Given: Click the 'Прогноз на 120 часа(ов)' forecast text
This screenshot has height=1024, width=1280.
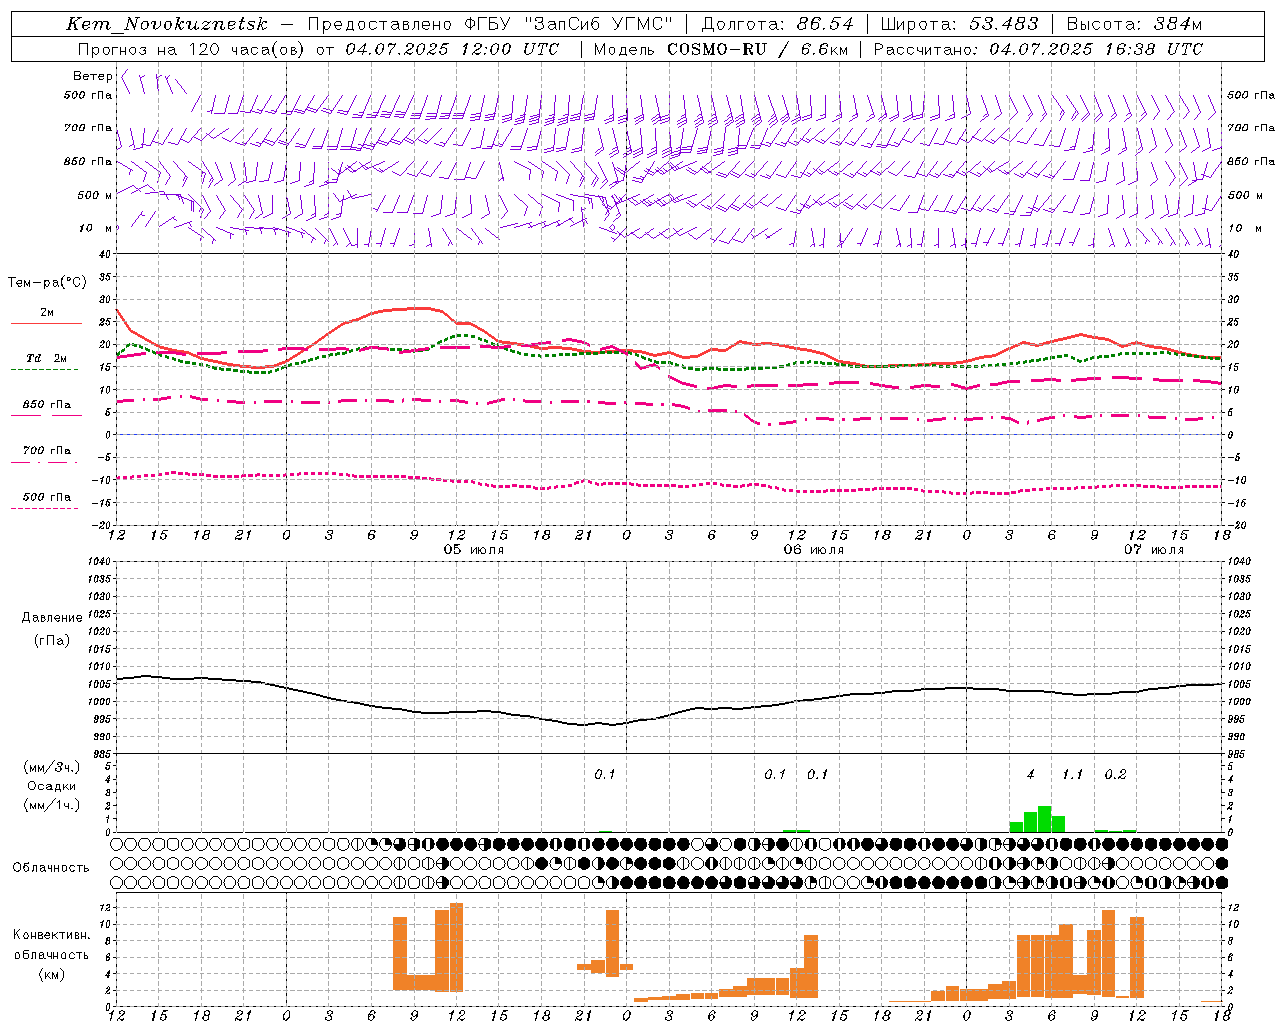Looking at the screenshot, I should pyautogui.click(x=192, y=49).
